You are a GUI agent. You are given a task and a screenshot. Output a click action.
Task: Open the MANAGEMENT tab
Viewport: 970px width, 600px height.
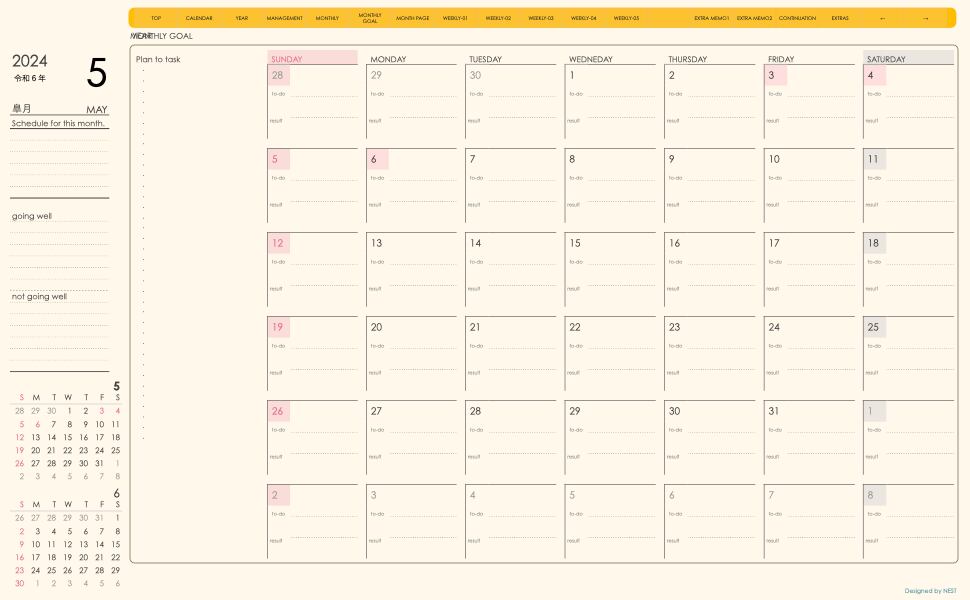(x=285, y=18)
